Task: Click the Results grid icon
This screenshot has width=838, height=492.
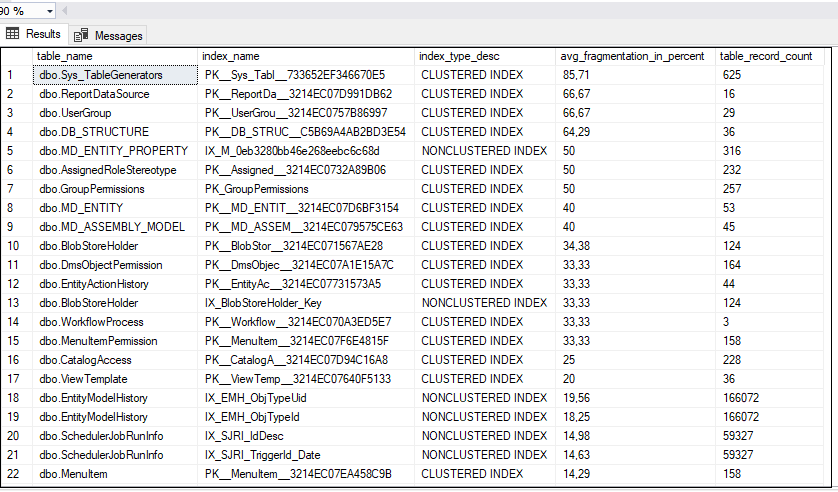Action: click(x=14, y=34)
